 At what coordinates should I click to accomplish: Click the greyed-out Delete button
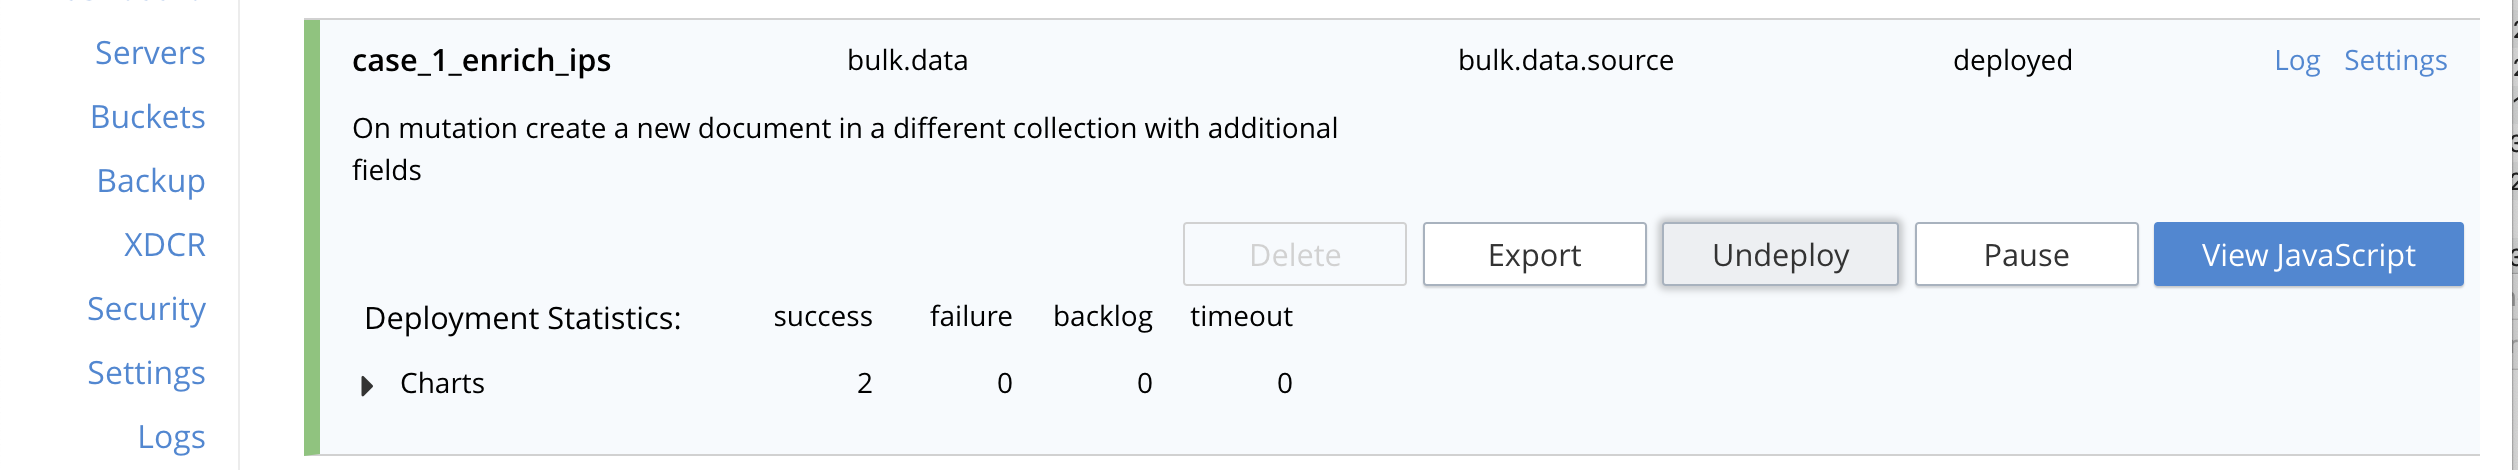point(1294,255)
